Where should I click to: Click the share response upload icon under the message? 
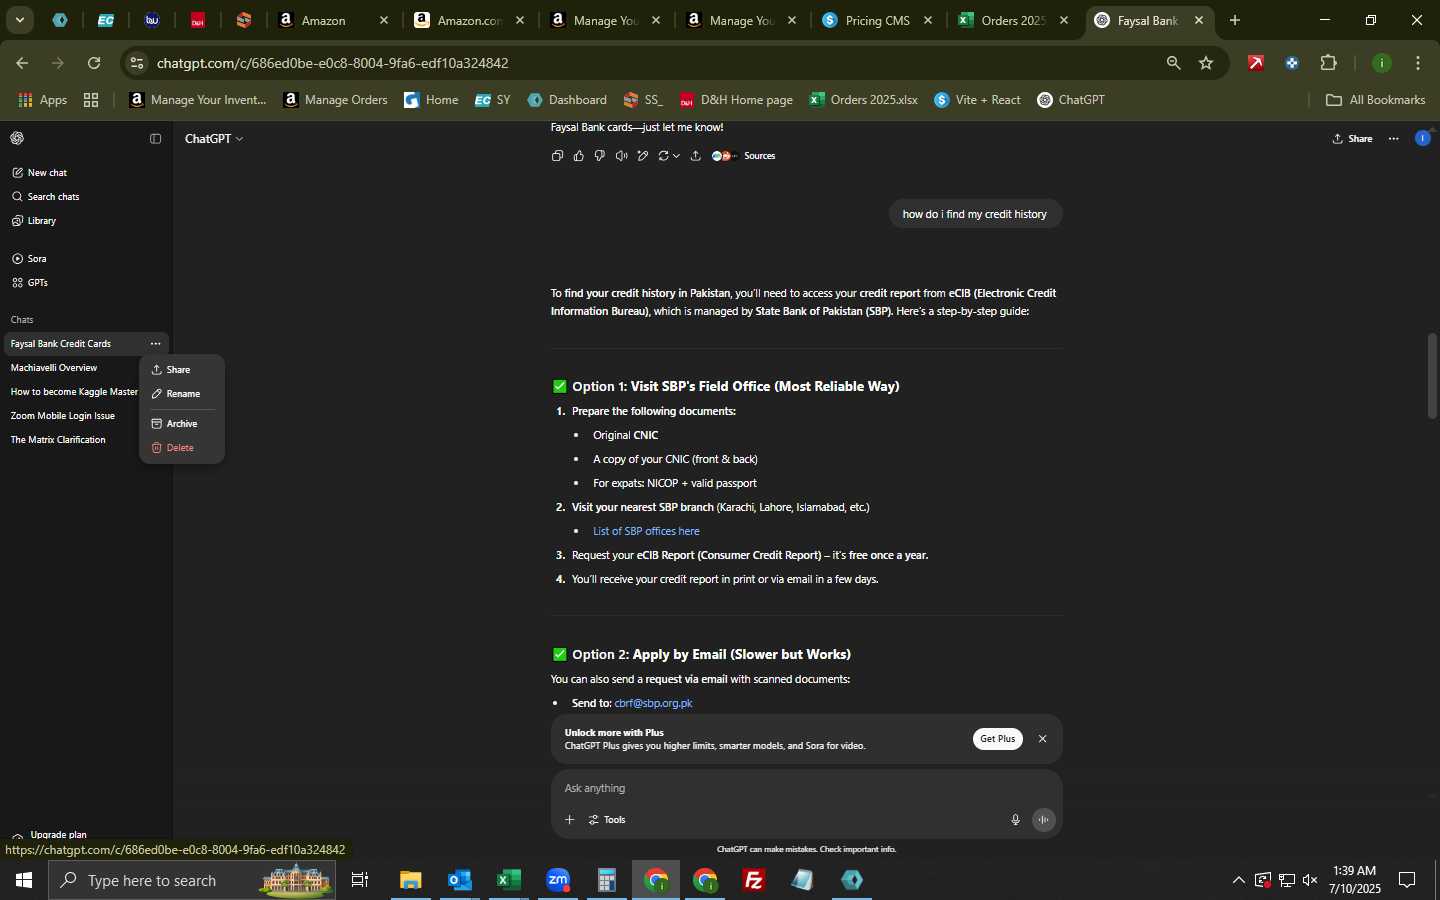(x=695, y=156)
